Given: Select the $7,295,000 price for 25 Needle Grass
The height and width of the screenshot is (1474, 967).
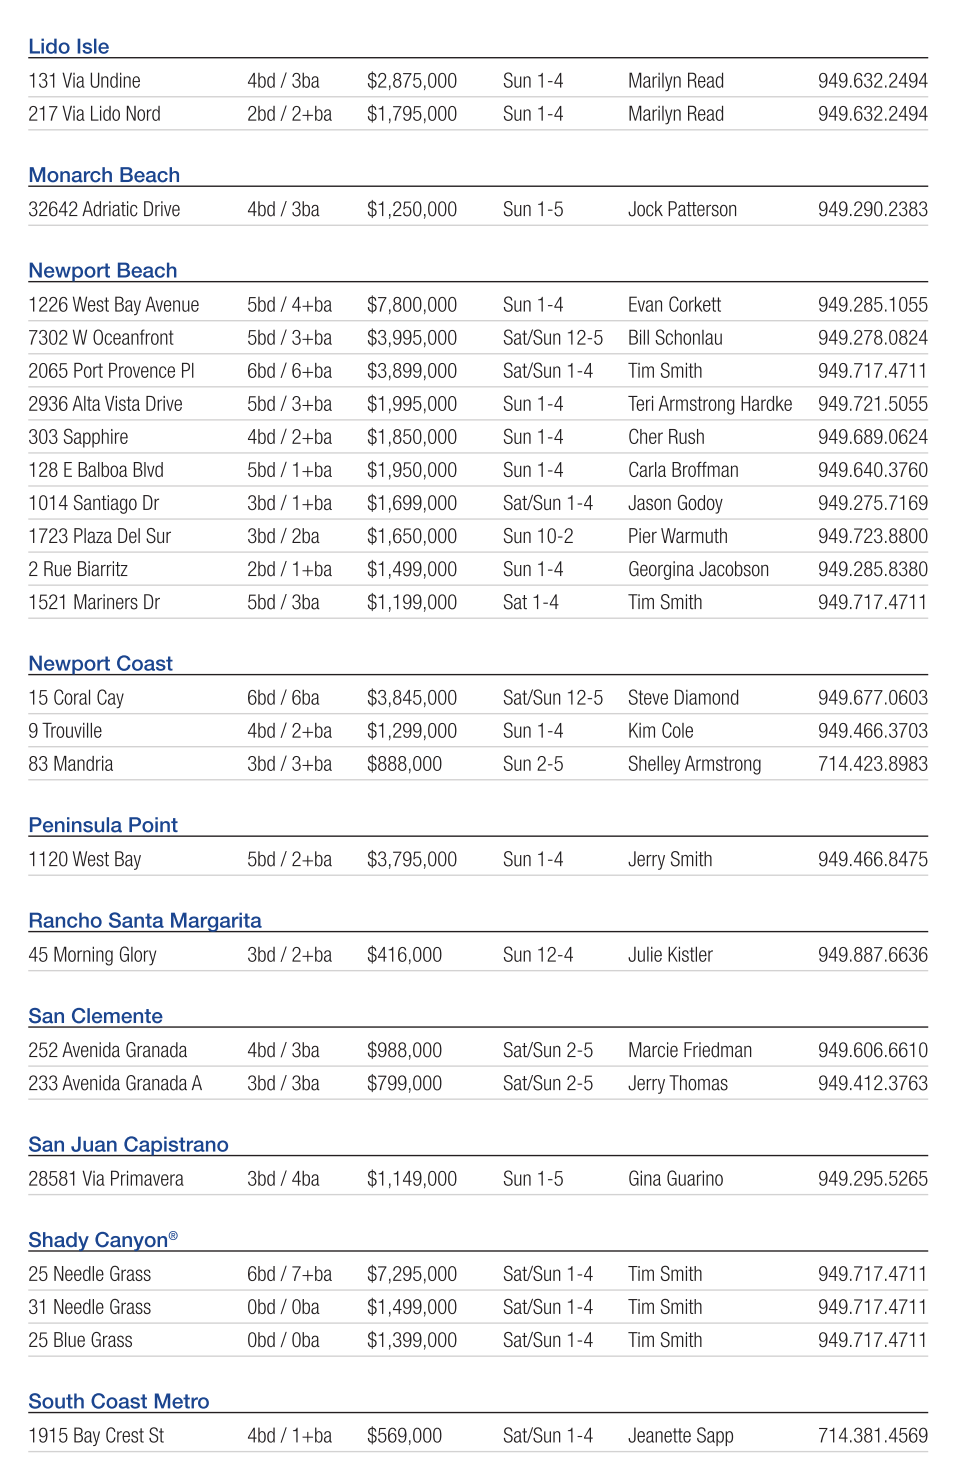Looking at the screenshot, I should click(411, 1274).
